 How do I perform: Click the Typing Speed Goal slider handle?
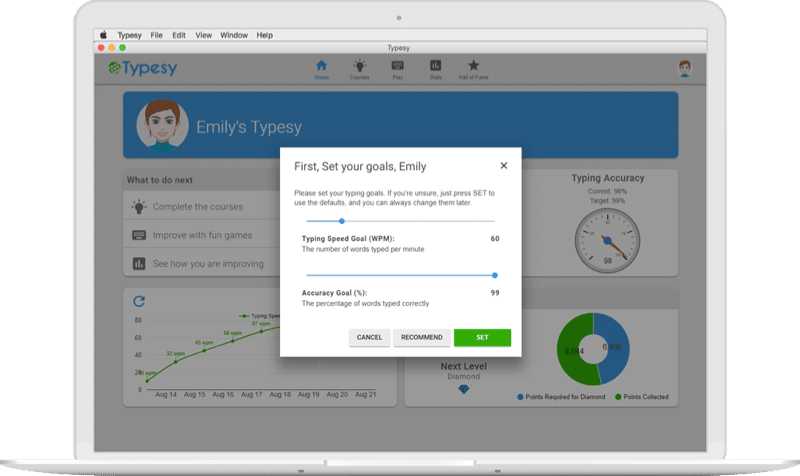pos(342,221)
